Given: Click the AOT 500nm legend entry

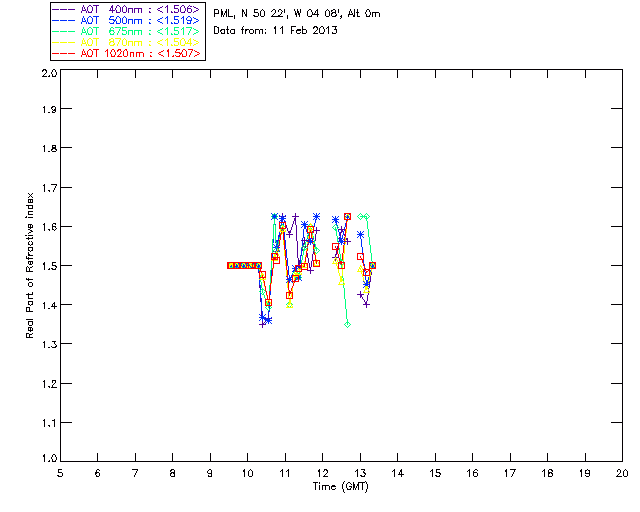Looking at the screenshot, I should 126,20.
